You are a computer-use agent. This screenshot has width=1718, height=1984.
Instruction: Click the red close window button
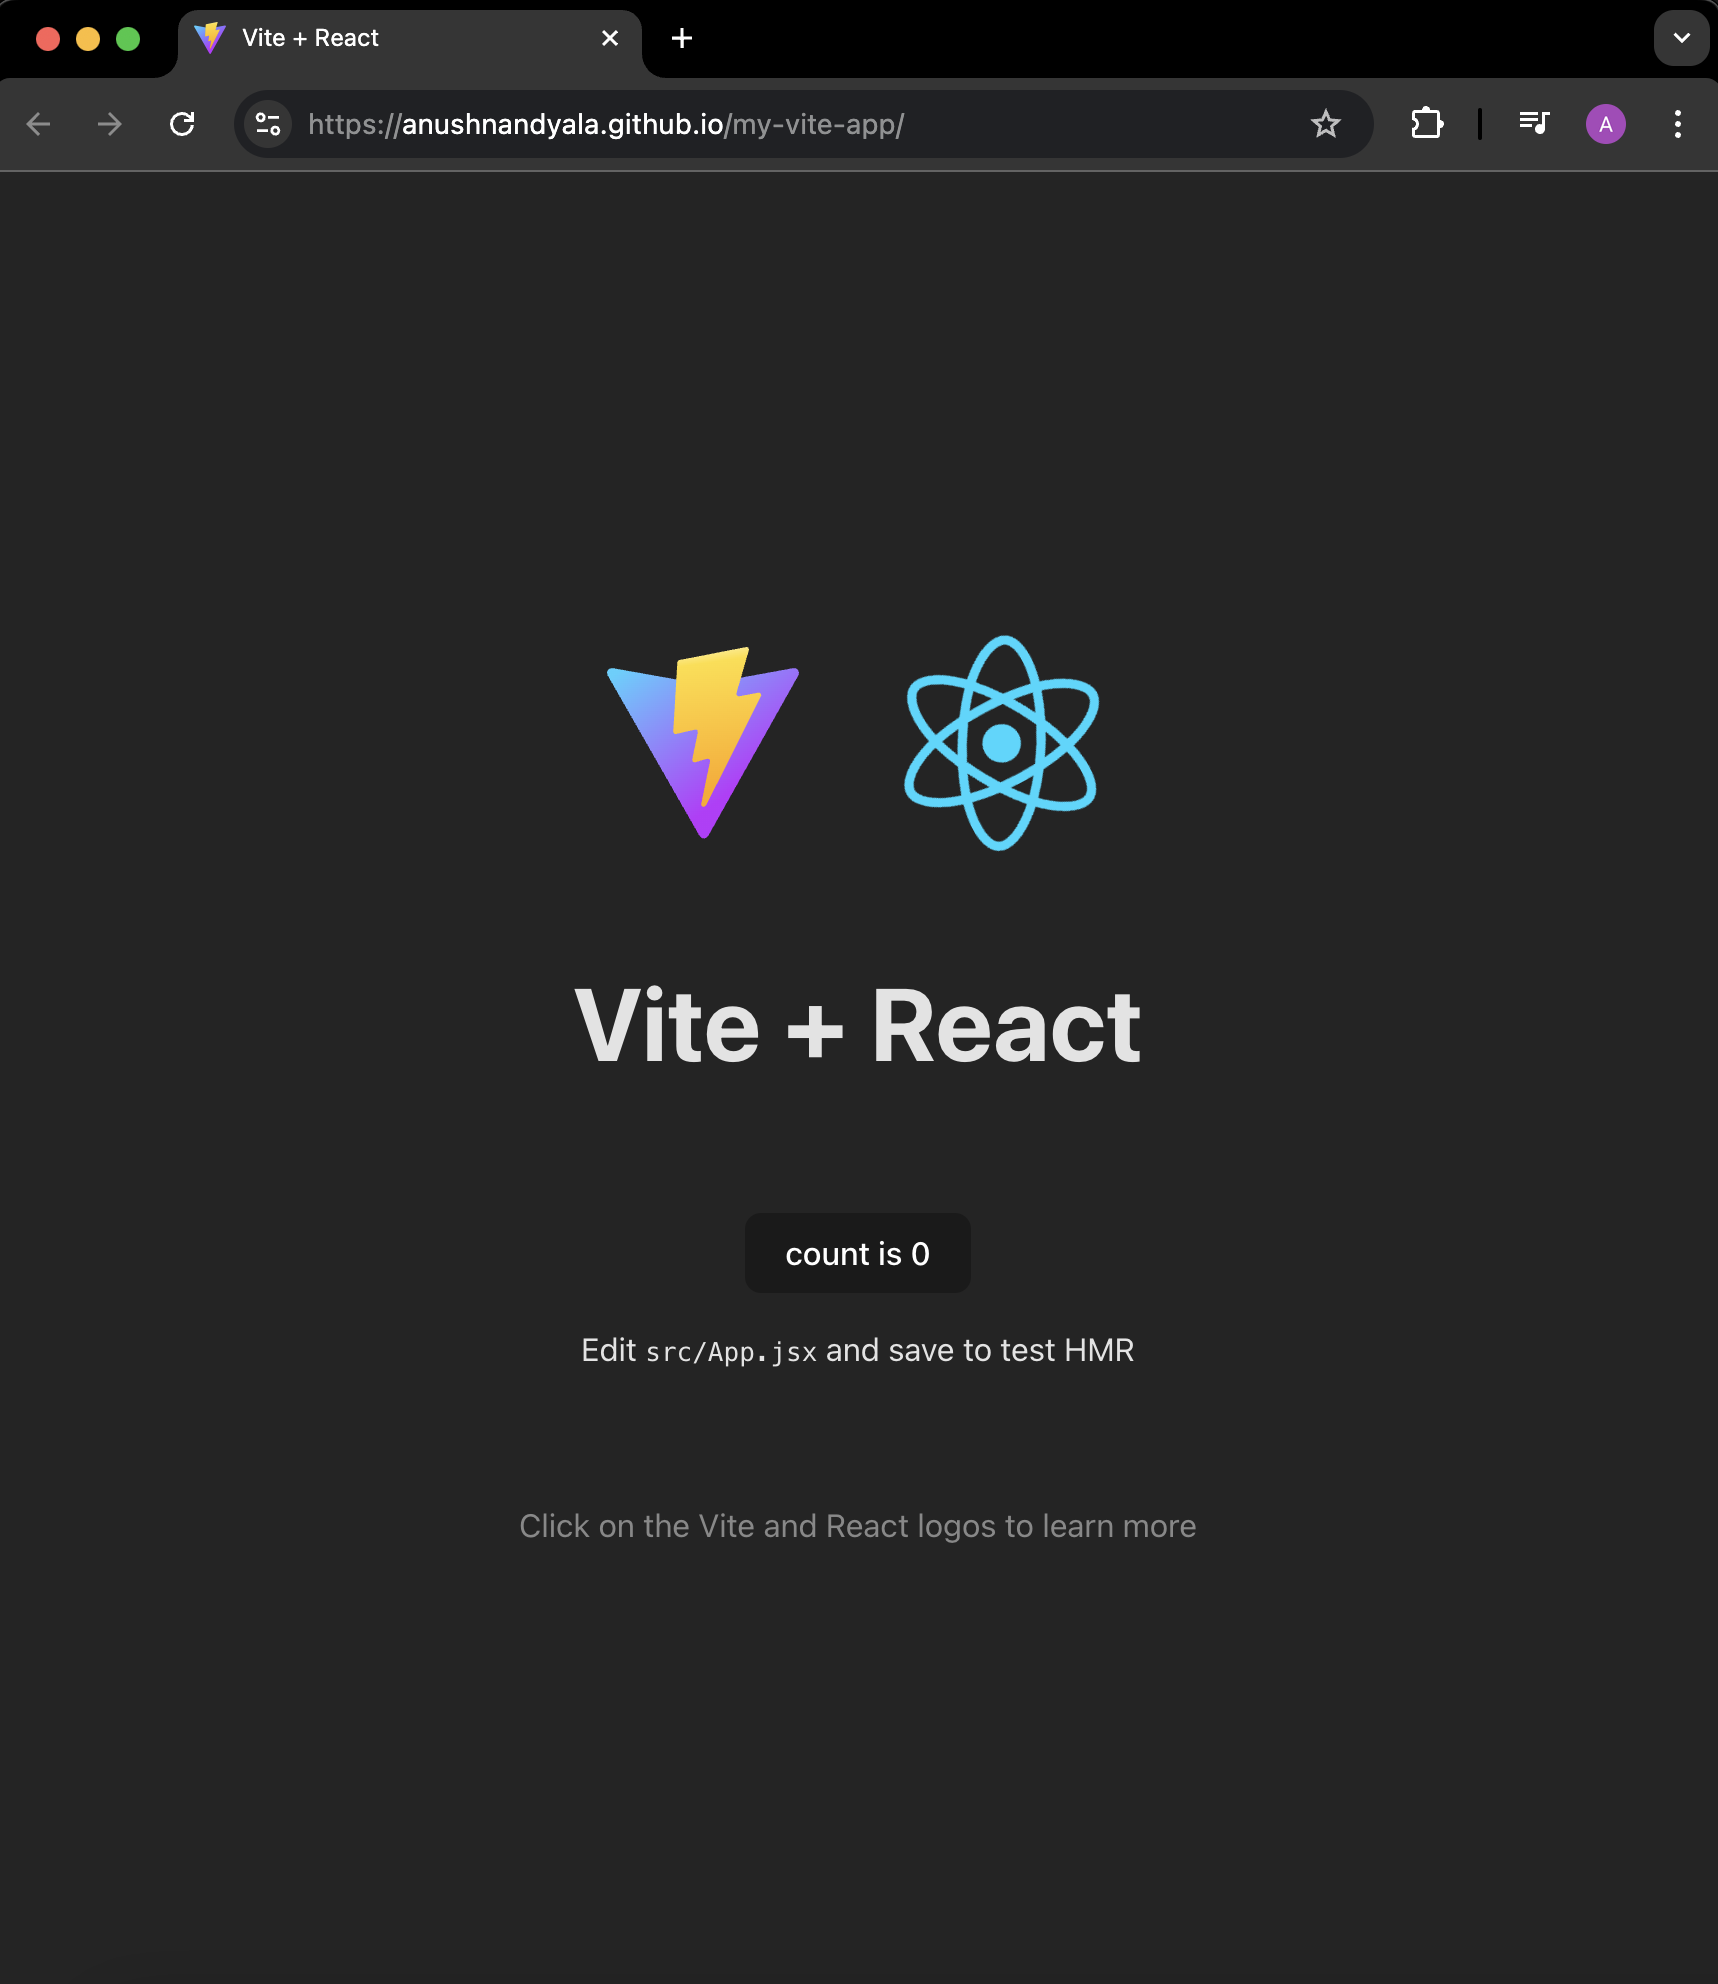click(48, 39)
